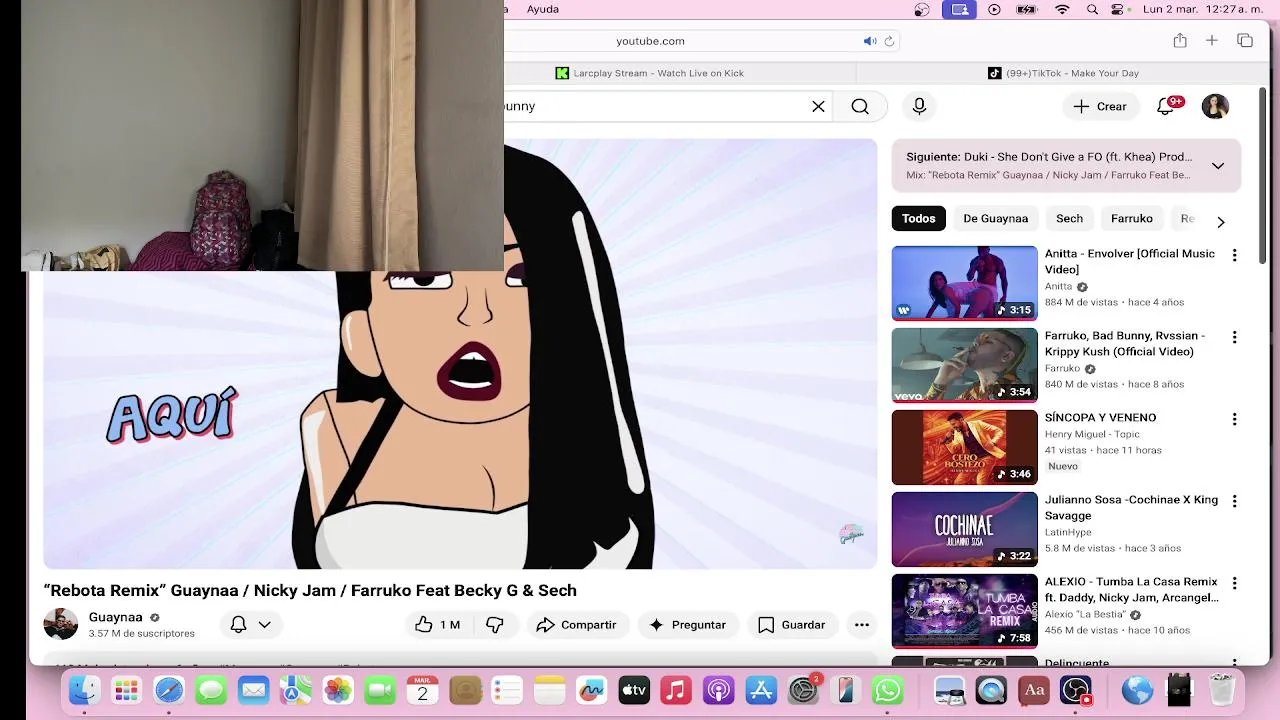
Task: Open options for the Cochinae video
Action: (1234, 502)
